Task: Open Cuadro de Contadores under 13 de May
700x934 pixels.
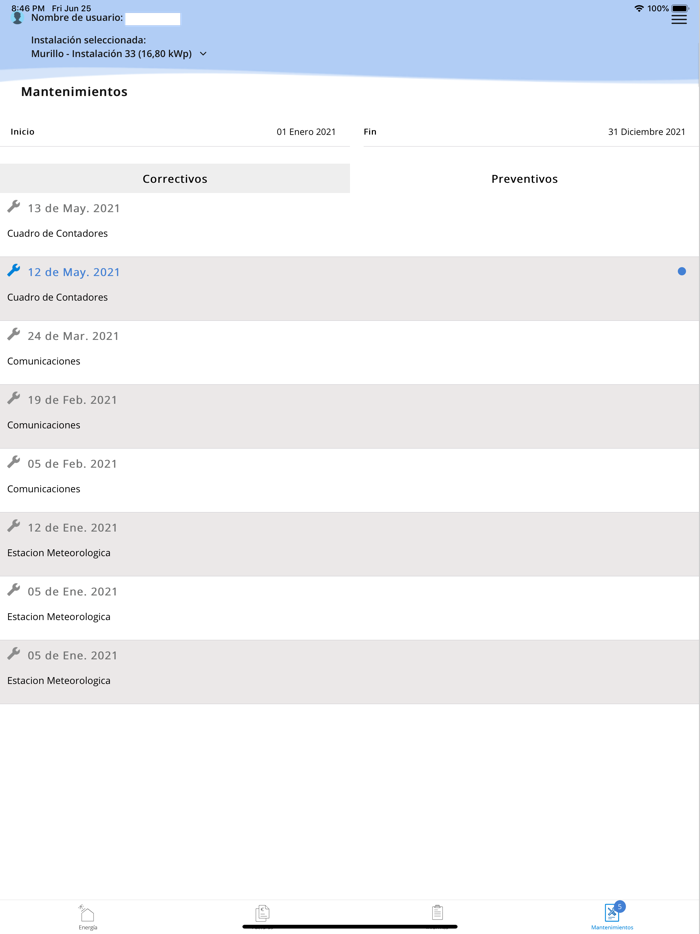Action: point(57,234)
